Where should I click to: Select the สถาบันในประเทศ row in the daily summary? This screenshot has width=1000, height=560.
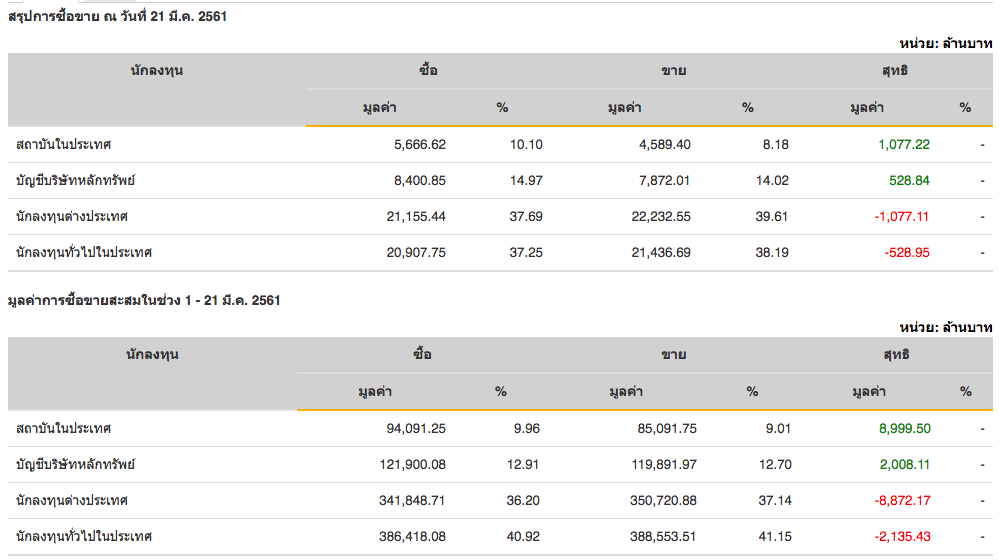[64, 144]
